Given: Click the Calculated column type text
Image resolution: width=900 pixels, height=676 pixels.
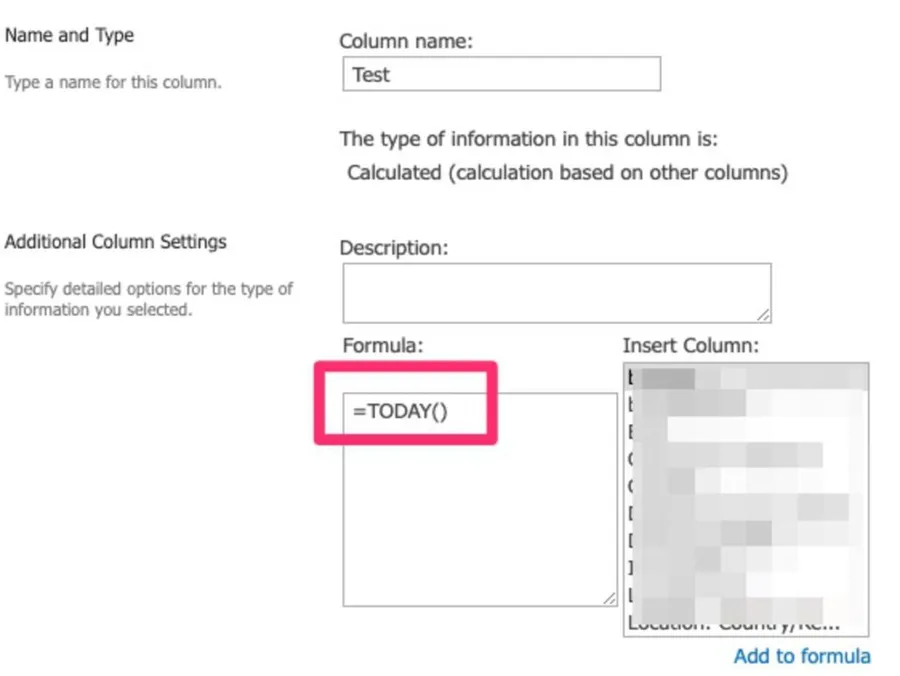Looking at the screenshot, I should (567, 172).
